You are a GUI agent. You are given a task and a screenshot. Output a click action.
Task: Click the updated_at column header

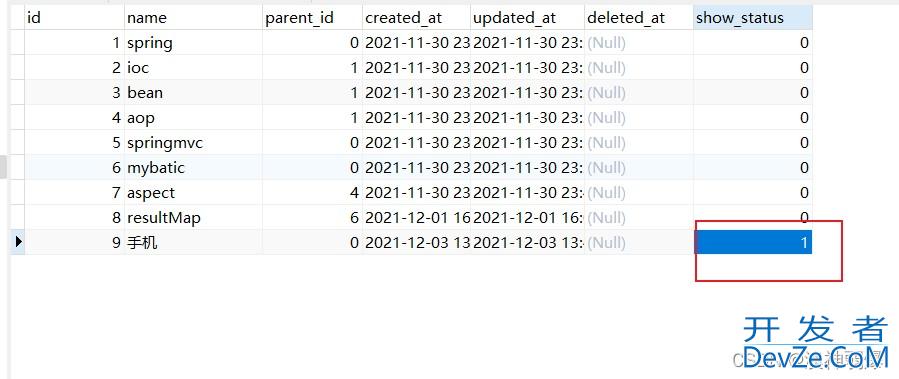(527, 18)
